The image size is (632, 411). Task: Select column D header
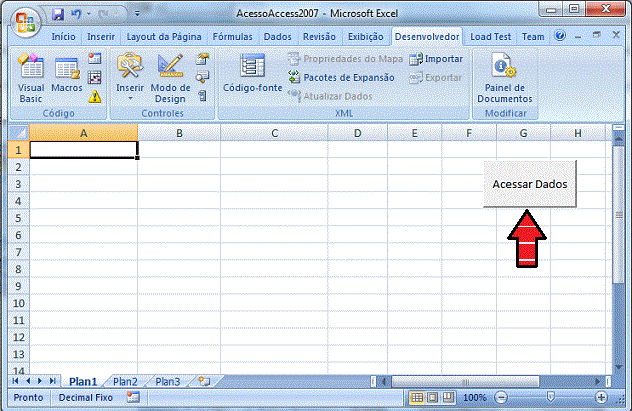[x=358, y=133]
